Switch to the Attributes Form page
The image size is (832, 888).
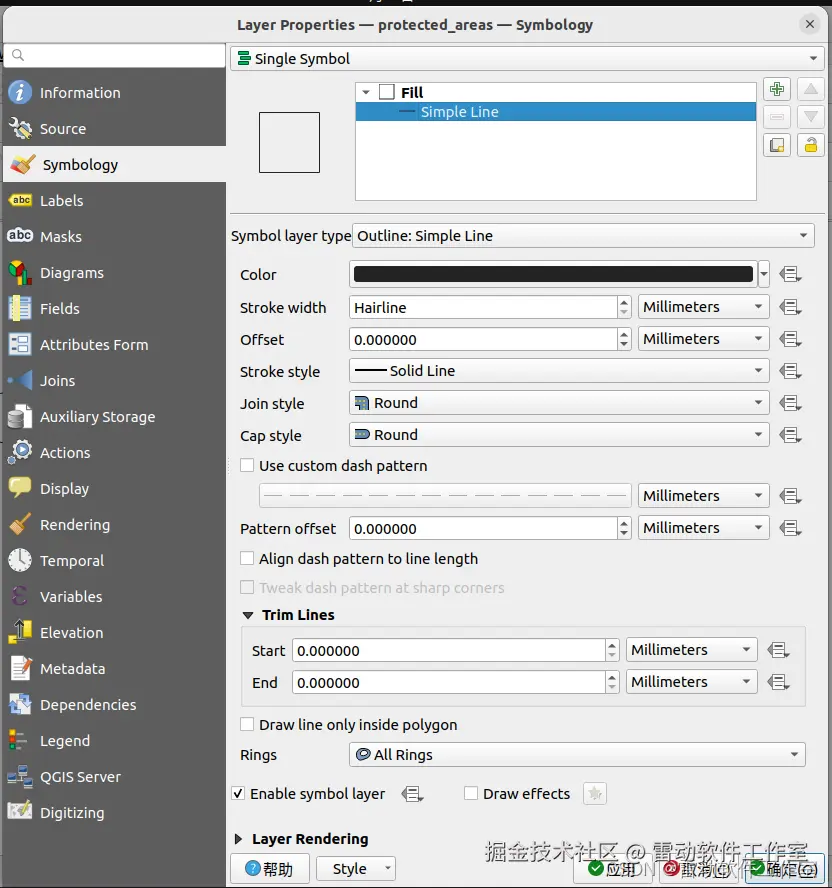pos(114,345)
